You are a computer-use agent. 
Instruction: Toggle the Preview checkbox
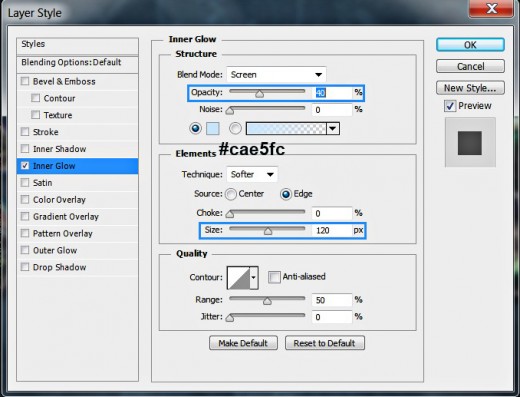pyautogui.click(x=450, y=106)
